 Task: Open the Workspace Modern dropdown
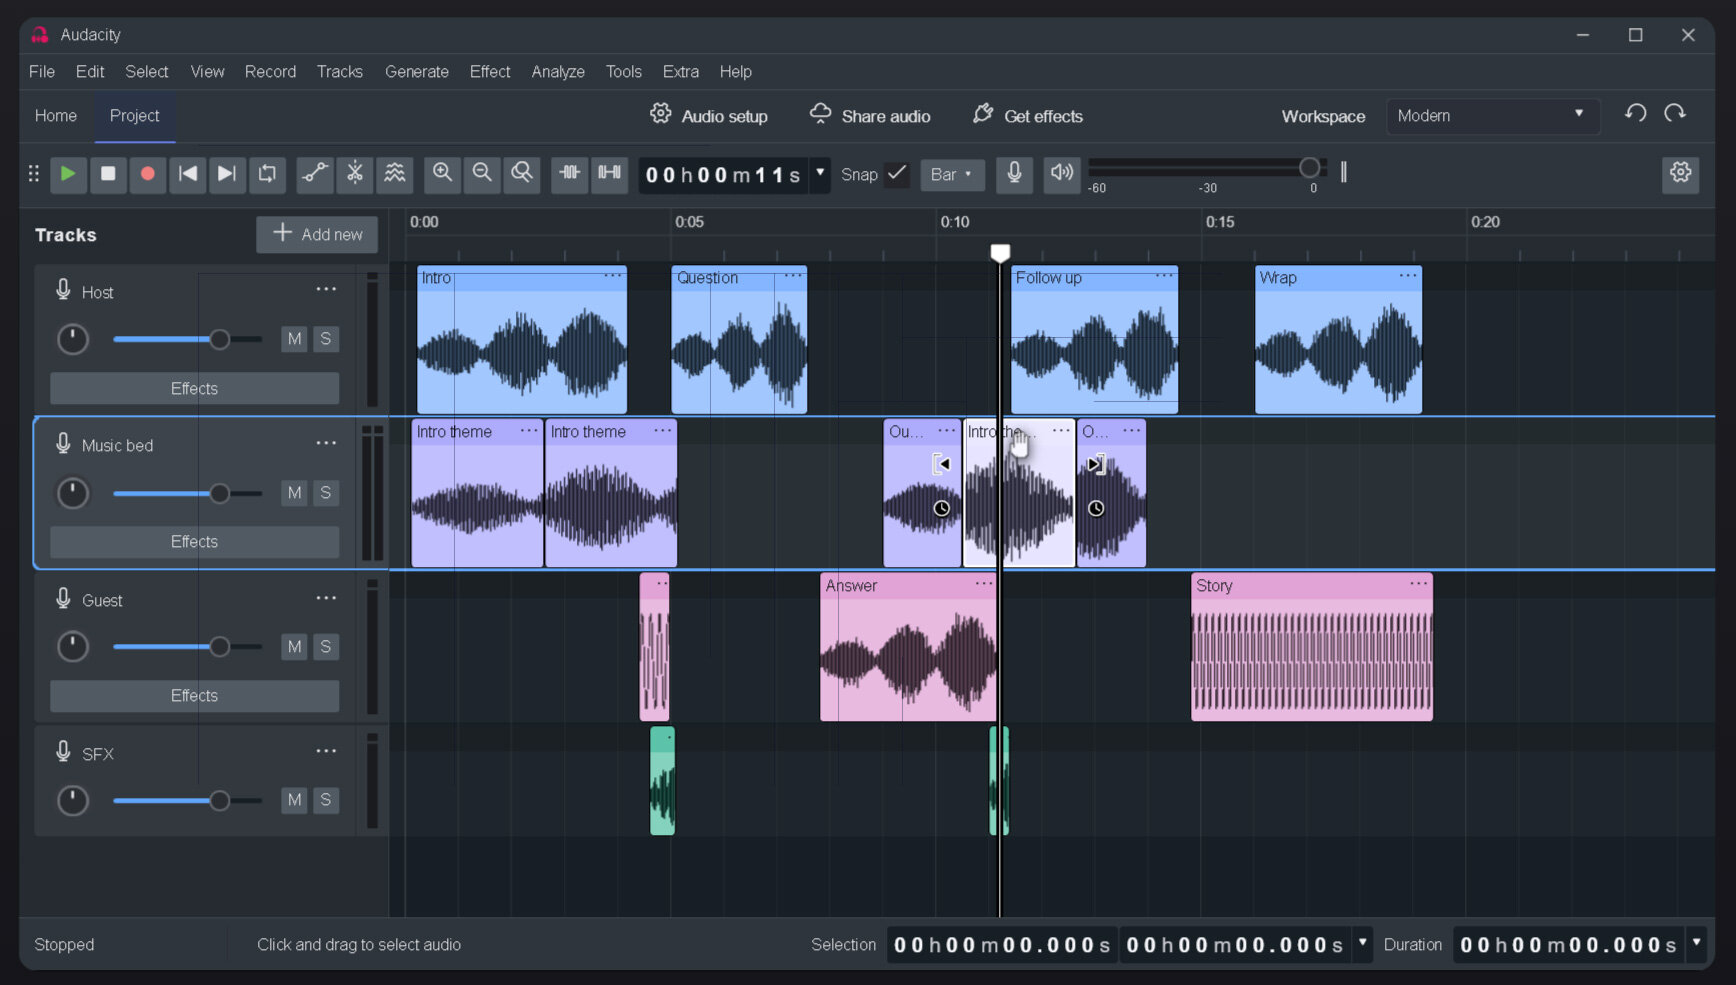point(1493,116)
